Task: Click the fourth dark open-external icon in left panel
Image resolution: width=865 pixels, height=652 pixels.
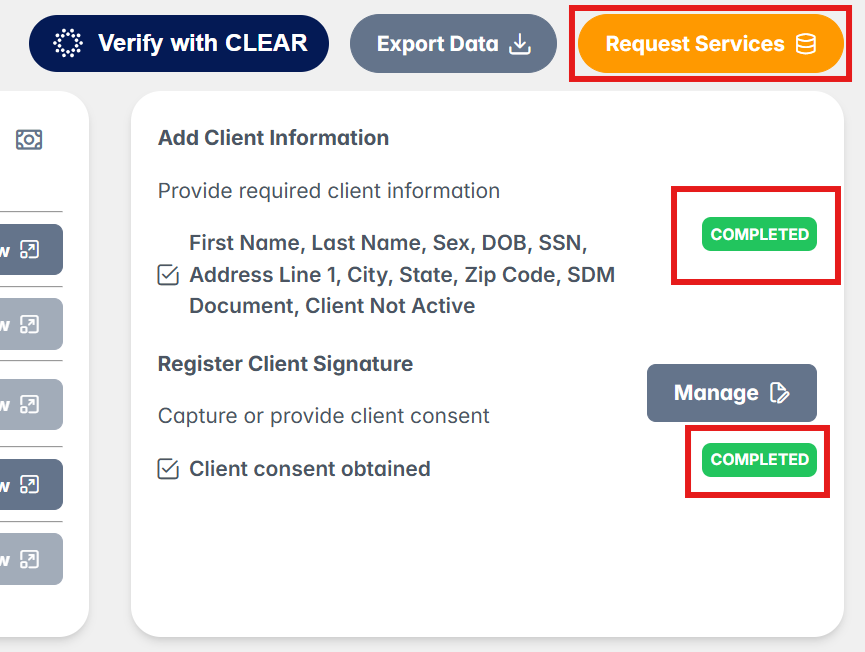Action: [x=30, y=485]
